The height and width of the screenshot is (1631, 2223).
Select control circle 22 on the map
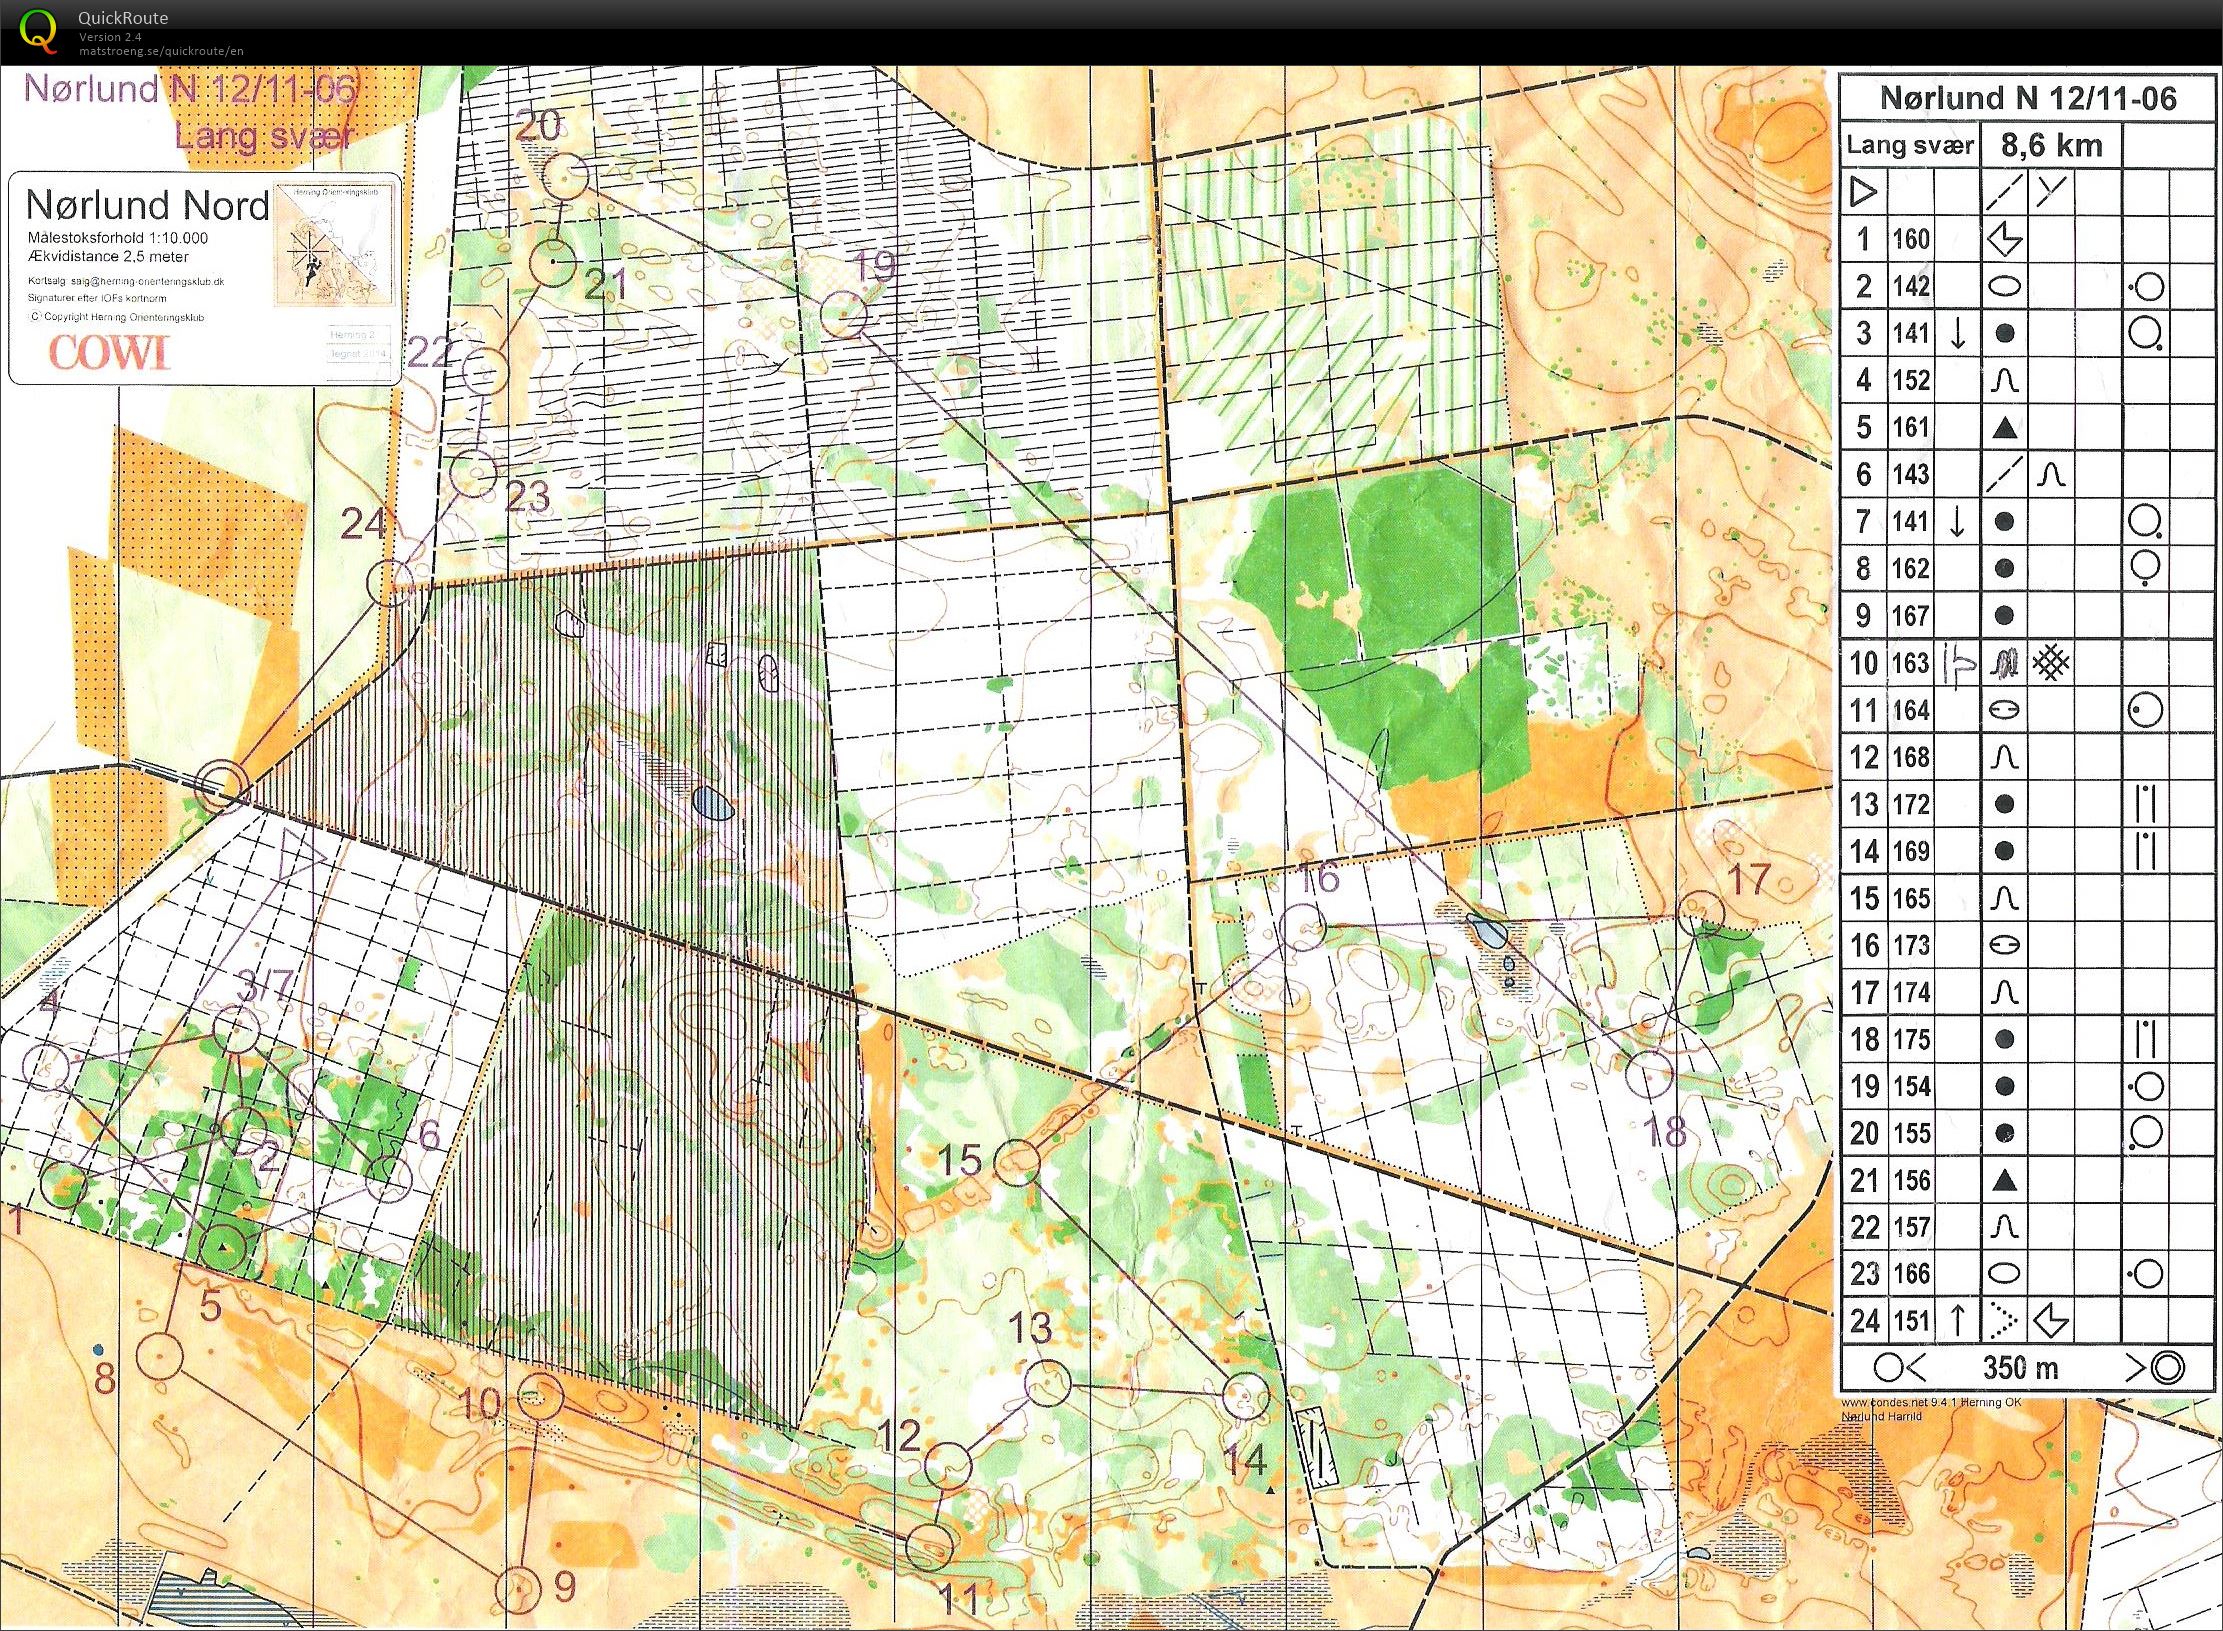(485, 372)
